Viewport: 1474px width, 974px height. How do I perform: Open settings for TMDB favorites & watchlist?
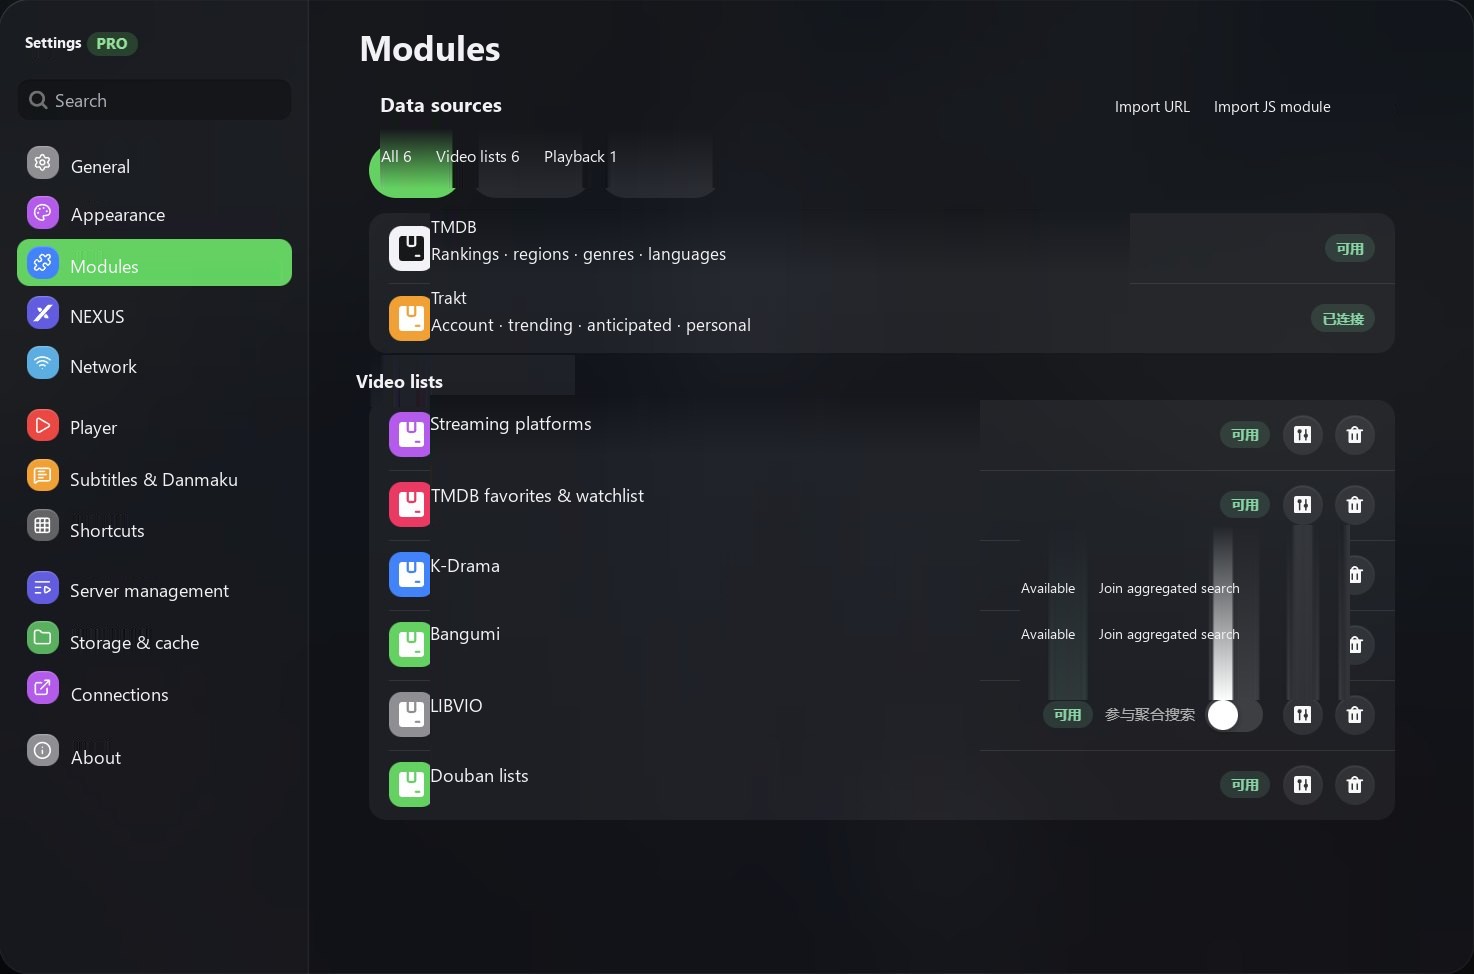point(1302,505)
